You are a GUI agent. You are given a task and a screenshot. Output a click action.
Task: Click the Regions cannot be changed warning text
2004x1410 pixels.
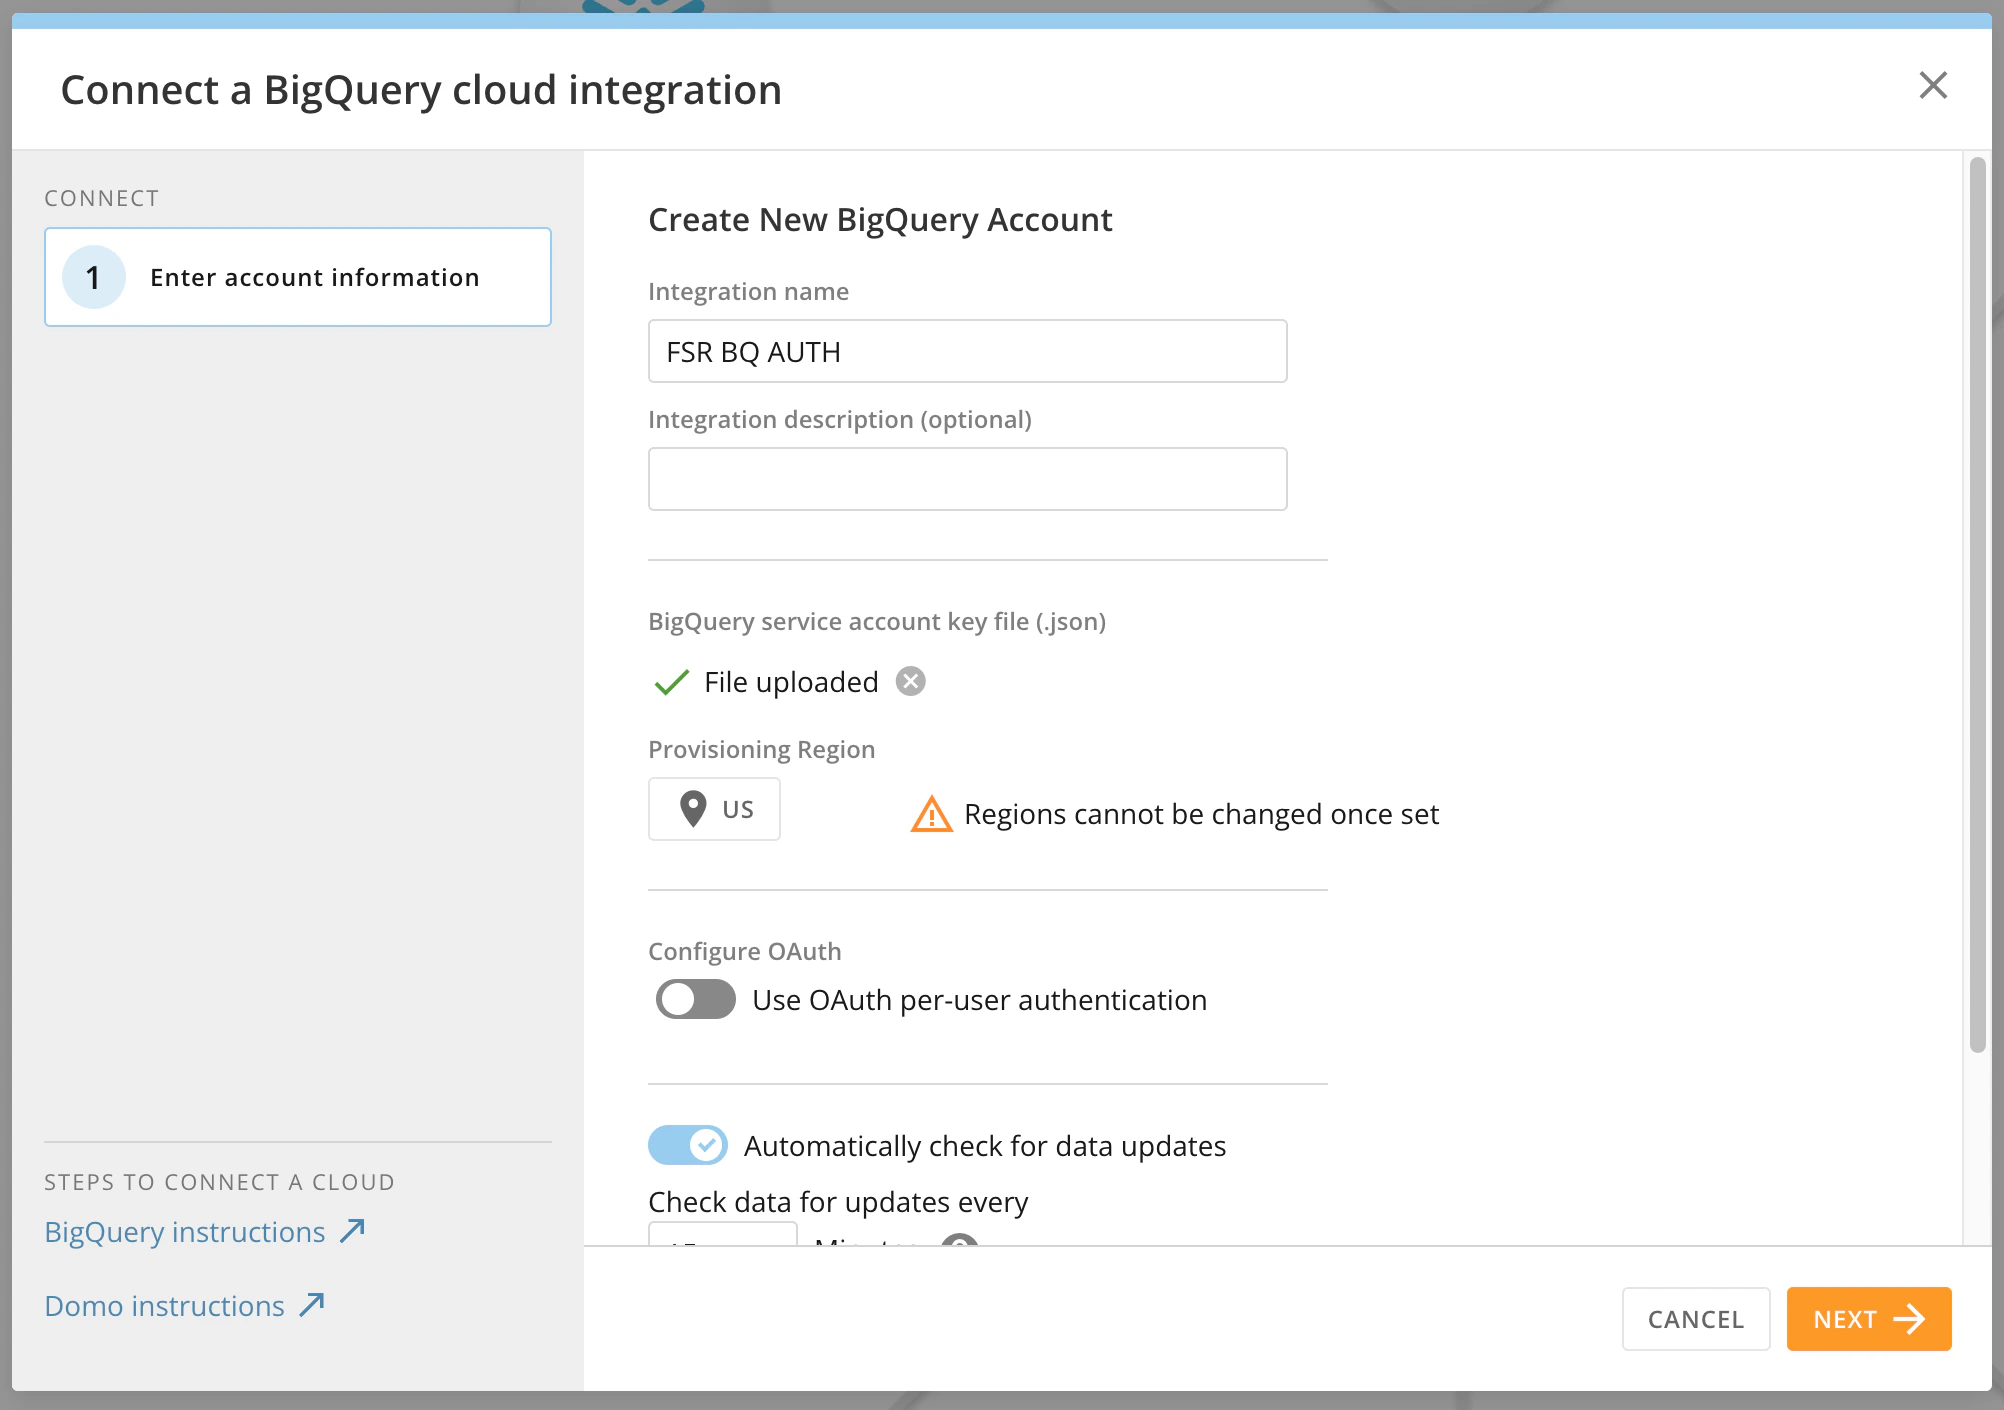tap(1201, 814)
